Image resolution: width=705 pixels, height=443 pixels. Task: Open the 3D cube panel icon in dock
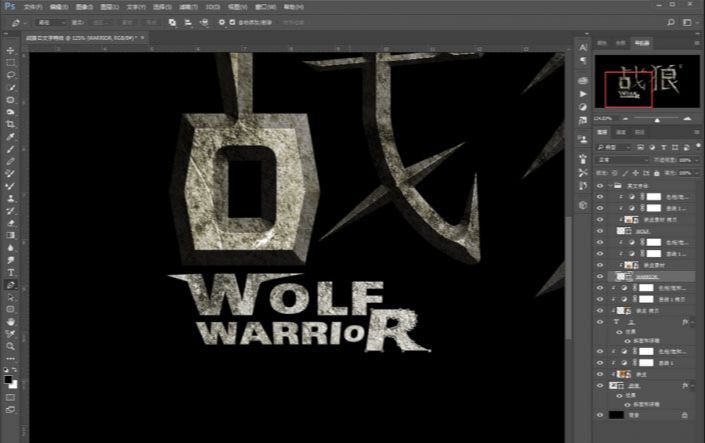coord(583,206)
